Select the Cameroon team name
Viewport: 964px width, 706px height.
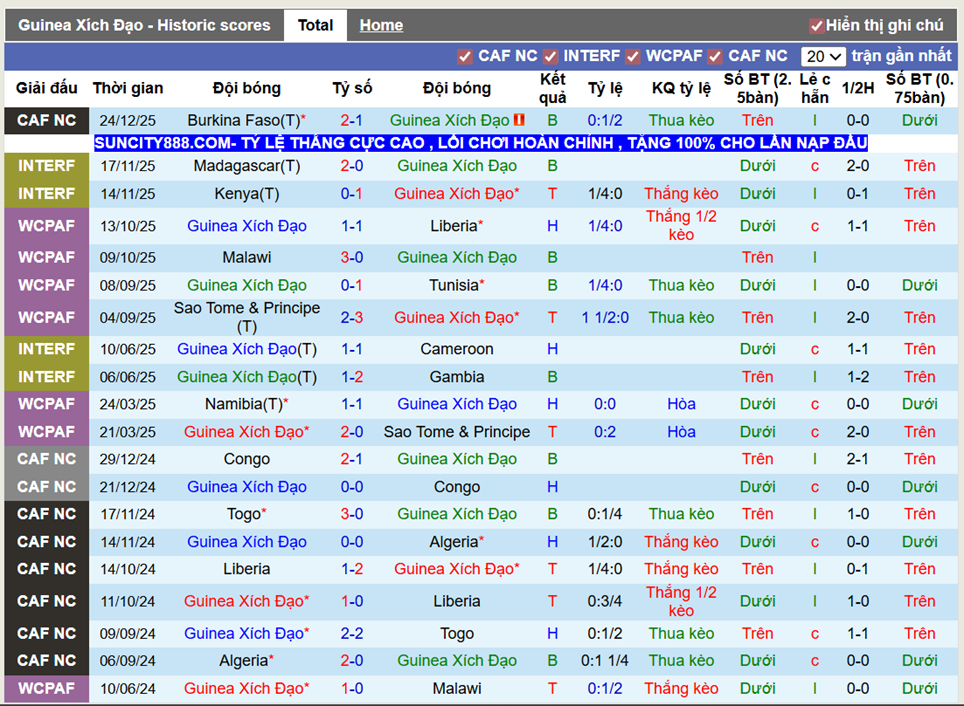(456, 349)
